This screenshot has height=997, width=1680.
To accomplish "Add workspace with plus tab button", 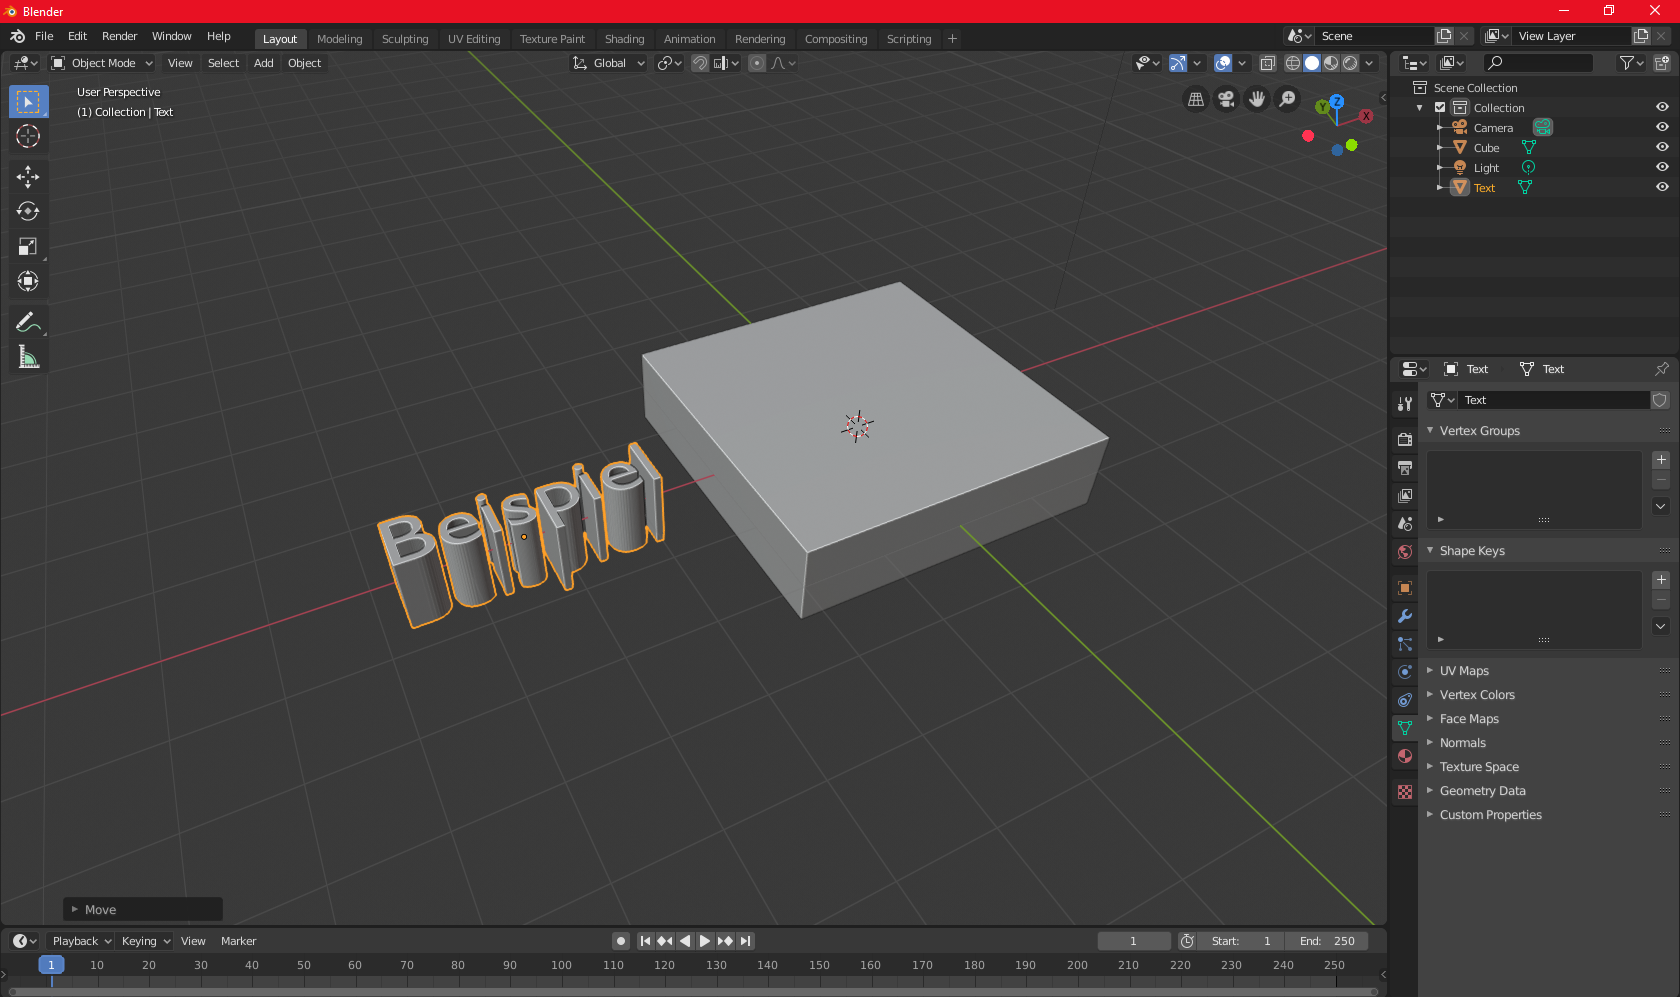I will pos(952,39).
